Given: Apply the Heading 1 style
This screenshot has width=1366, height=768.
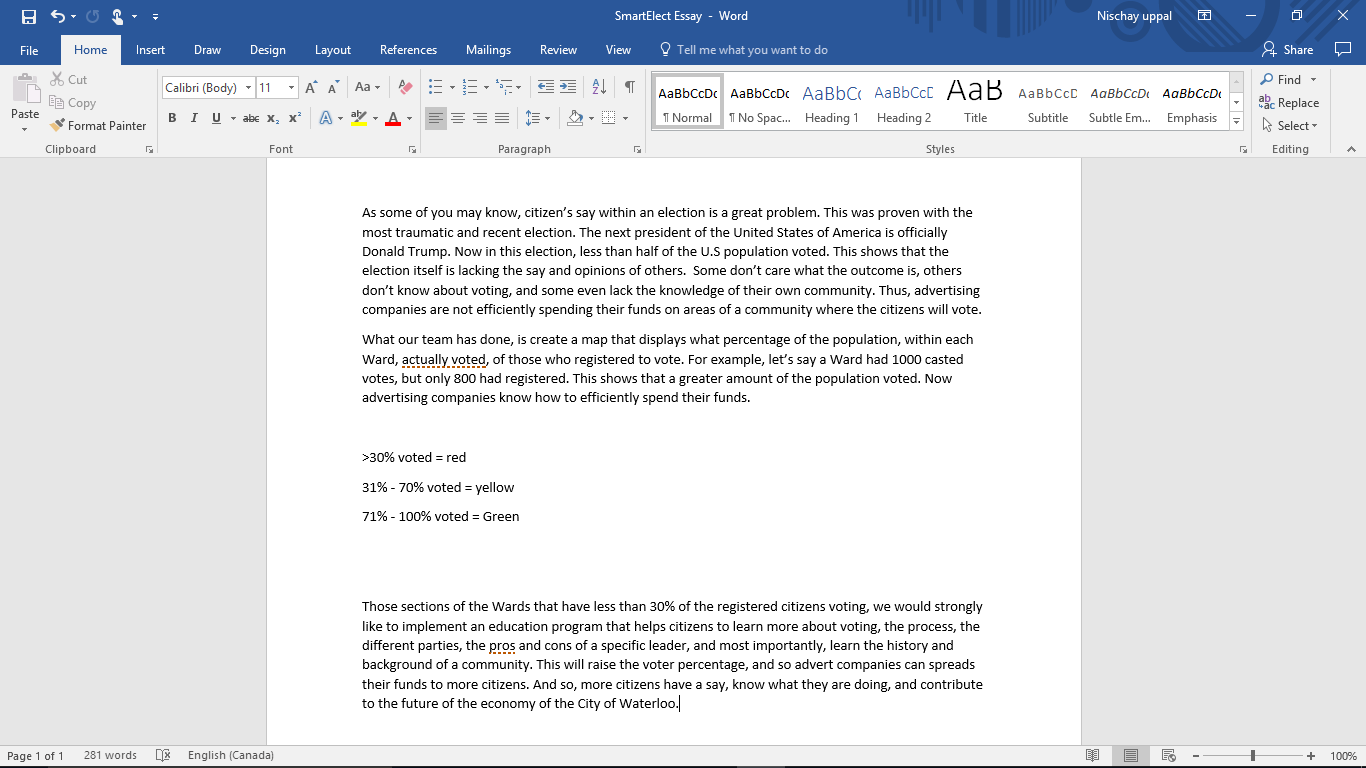Looking at the screenshot, I should tap(832, 102).
